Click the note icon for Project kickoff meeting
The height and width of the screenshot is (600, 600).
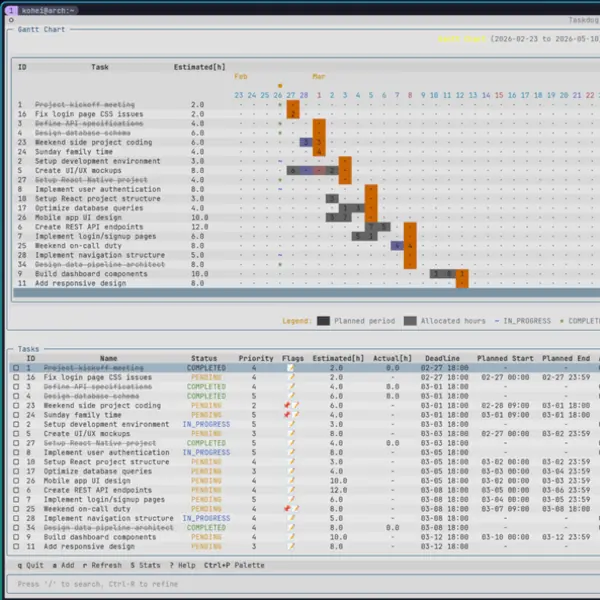[291, 368]
